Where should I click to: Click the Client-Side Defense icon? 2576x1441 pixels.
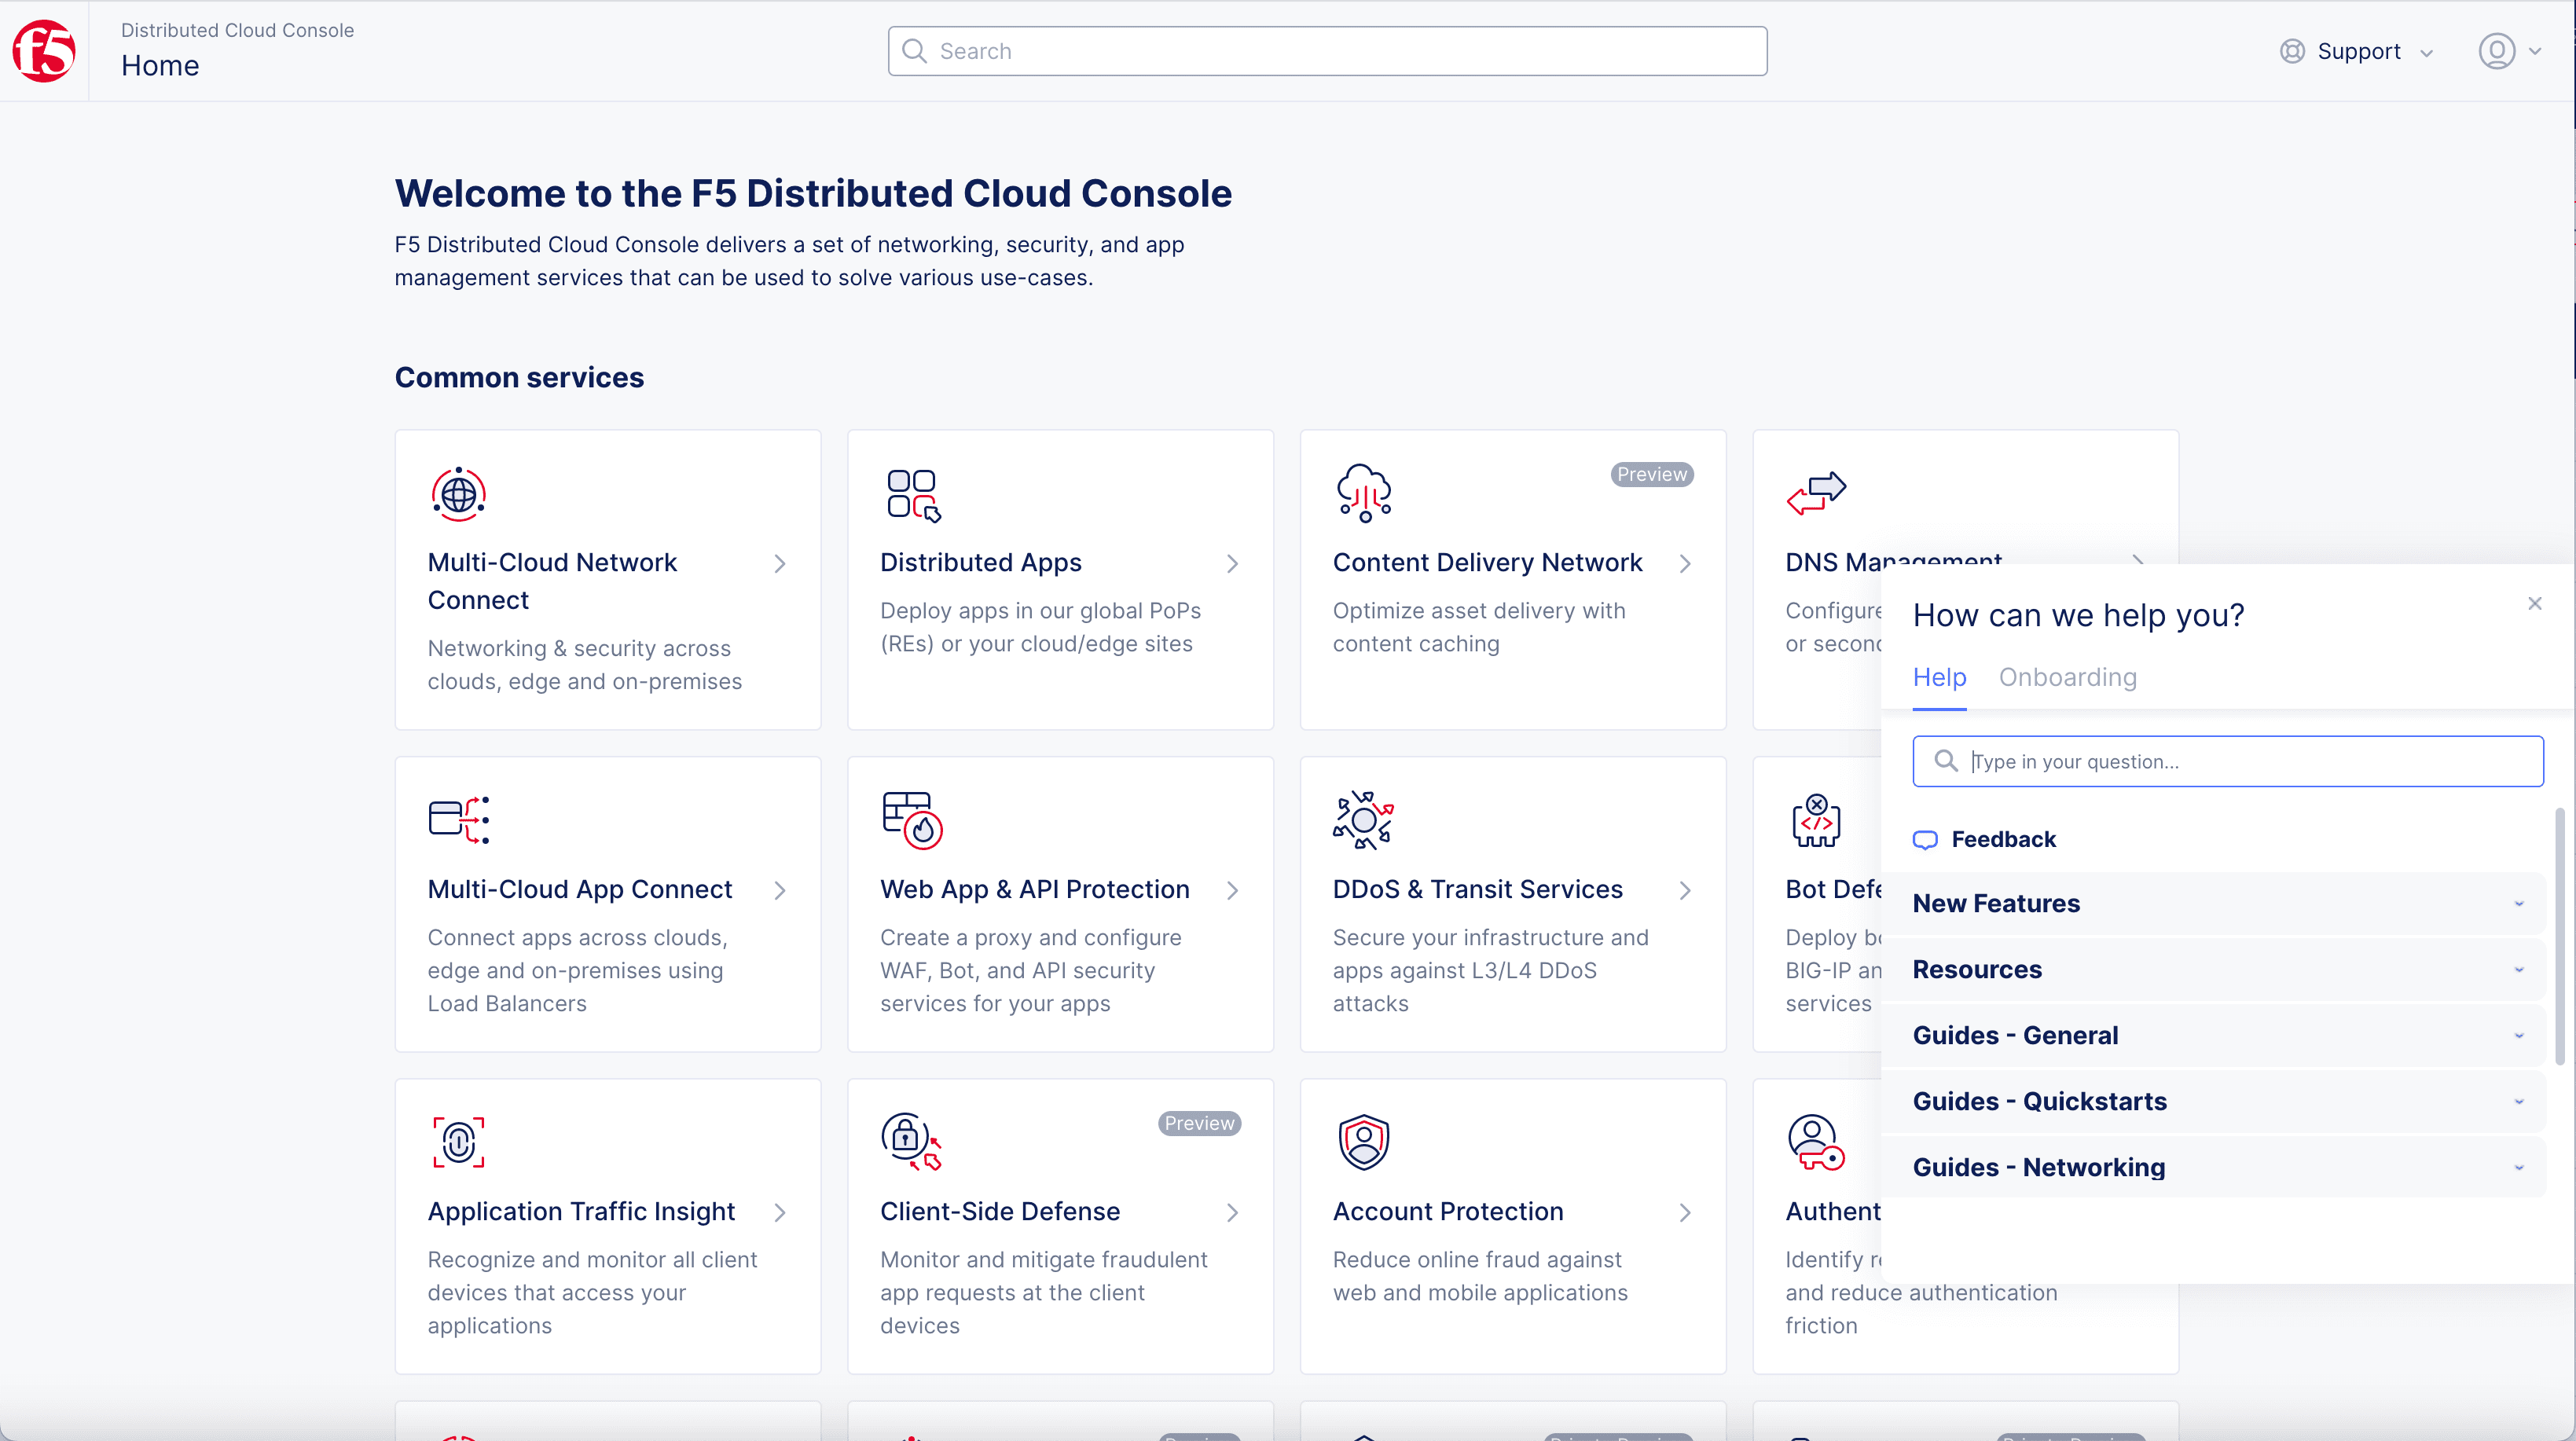911,1140
